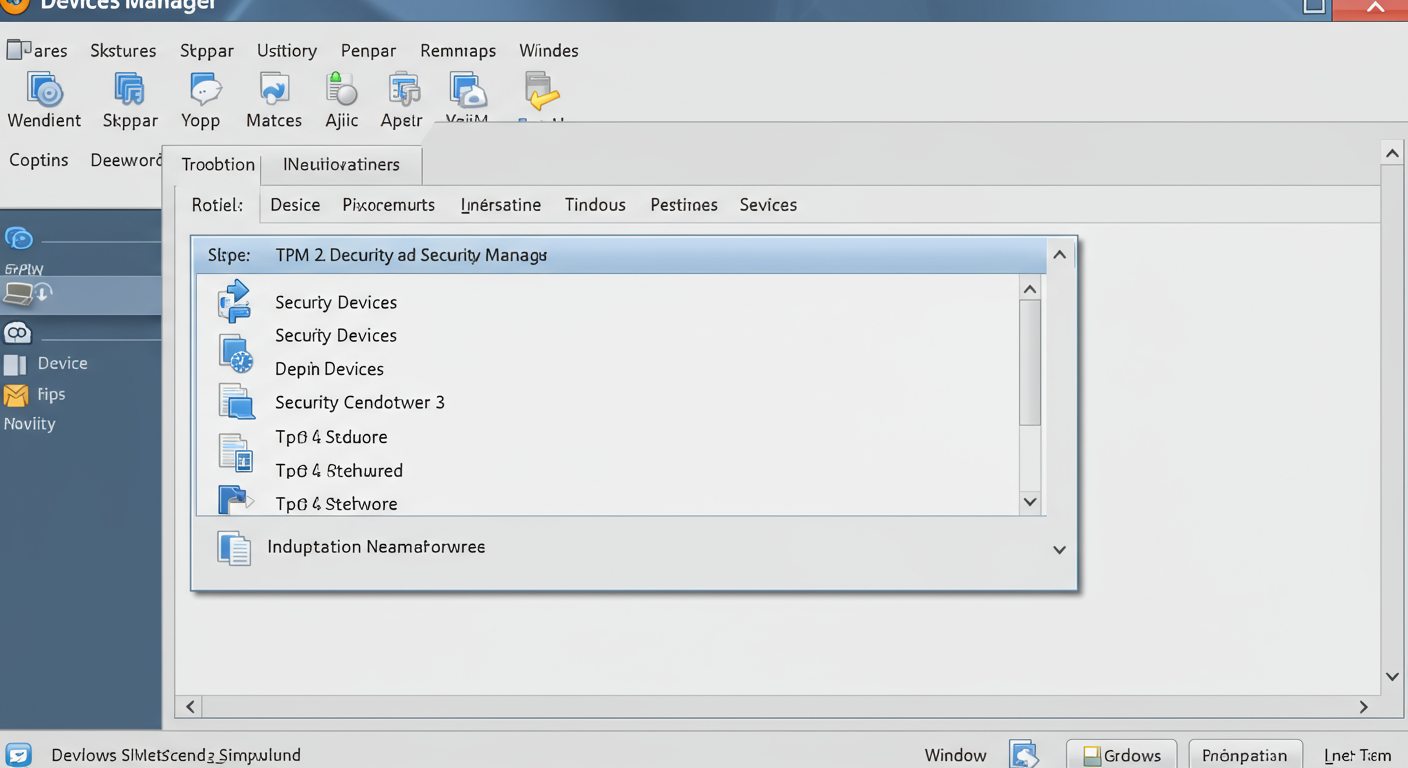Click the folder icon with yellow arrow
The width and height of the screenshot is (1408, 768).
click(541, 91)
